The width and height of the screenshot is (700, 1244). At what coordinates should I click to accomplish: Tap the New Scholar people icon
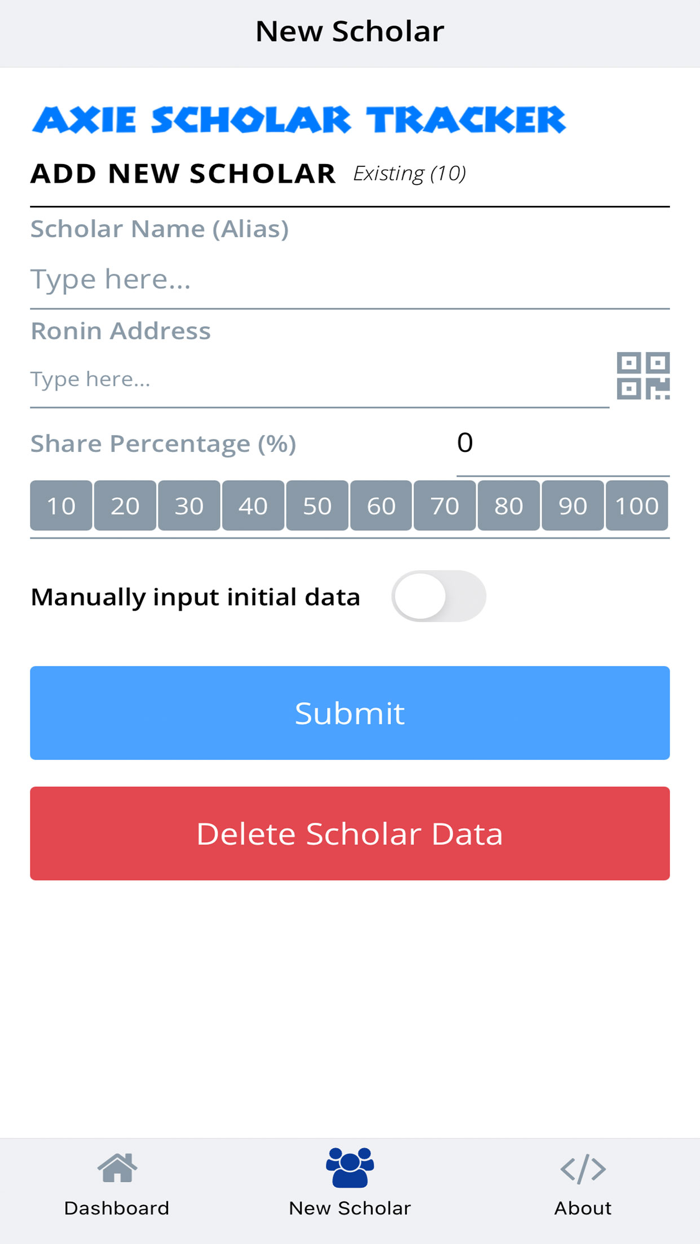350,1166
